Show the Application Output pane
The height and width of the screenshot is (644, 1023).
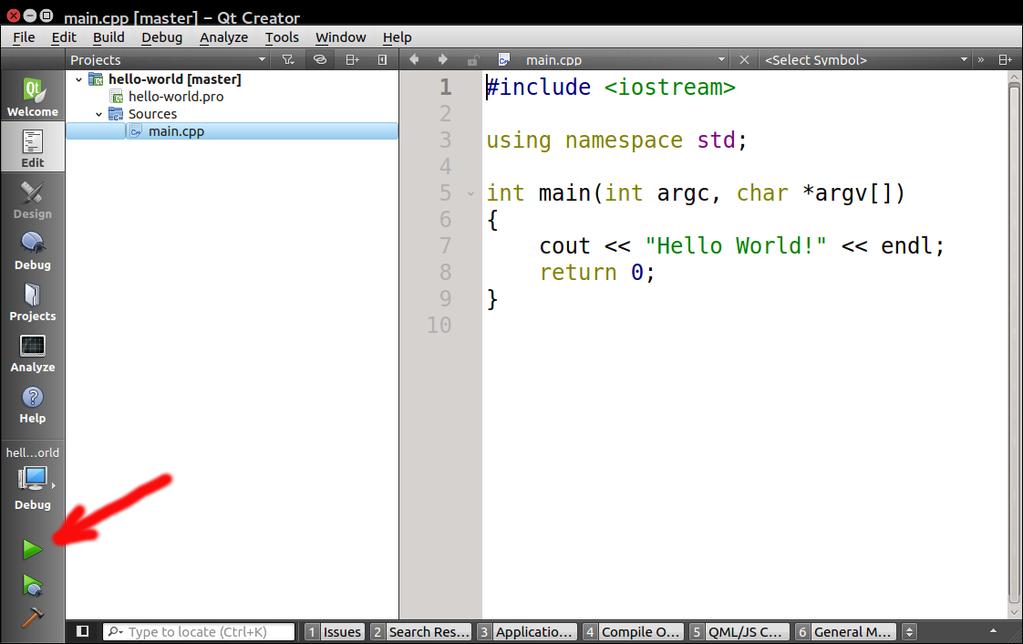[527, 632]
